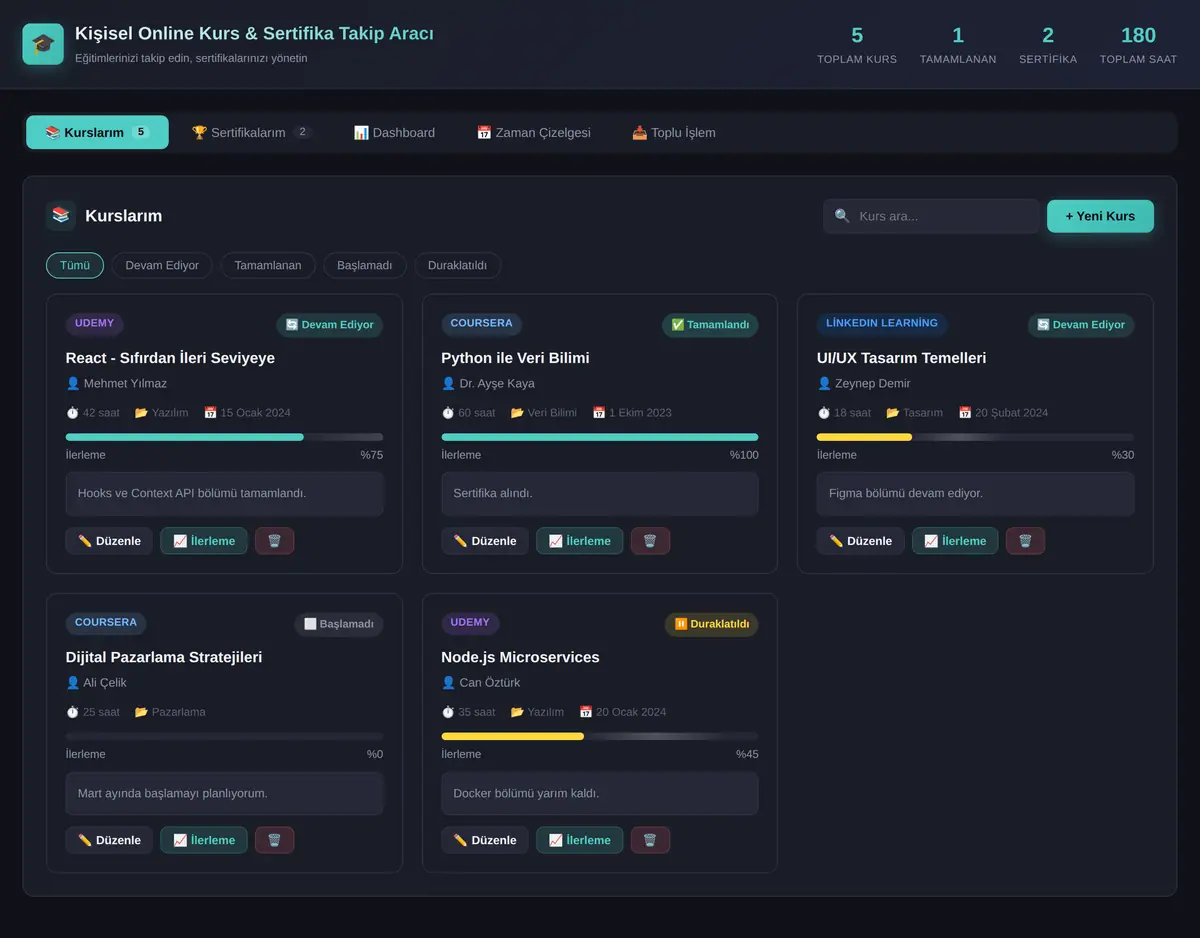The image size is (1200, 938).
Task: Focus the Kurs ara search field
Action: click(x=931, y=216)
